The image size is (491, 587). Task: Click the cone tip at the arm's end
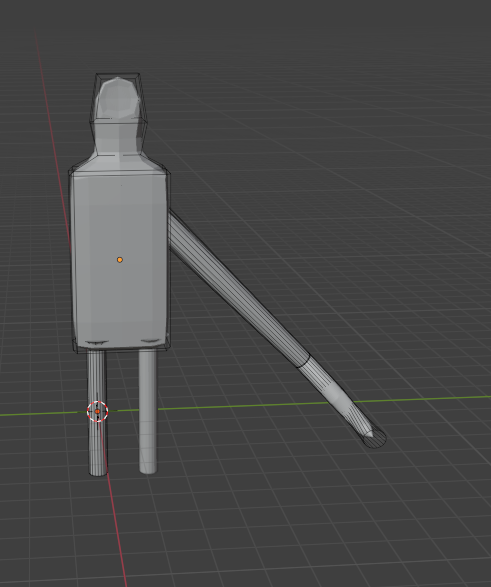pyautogui.click(x=369, y=434)
